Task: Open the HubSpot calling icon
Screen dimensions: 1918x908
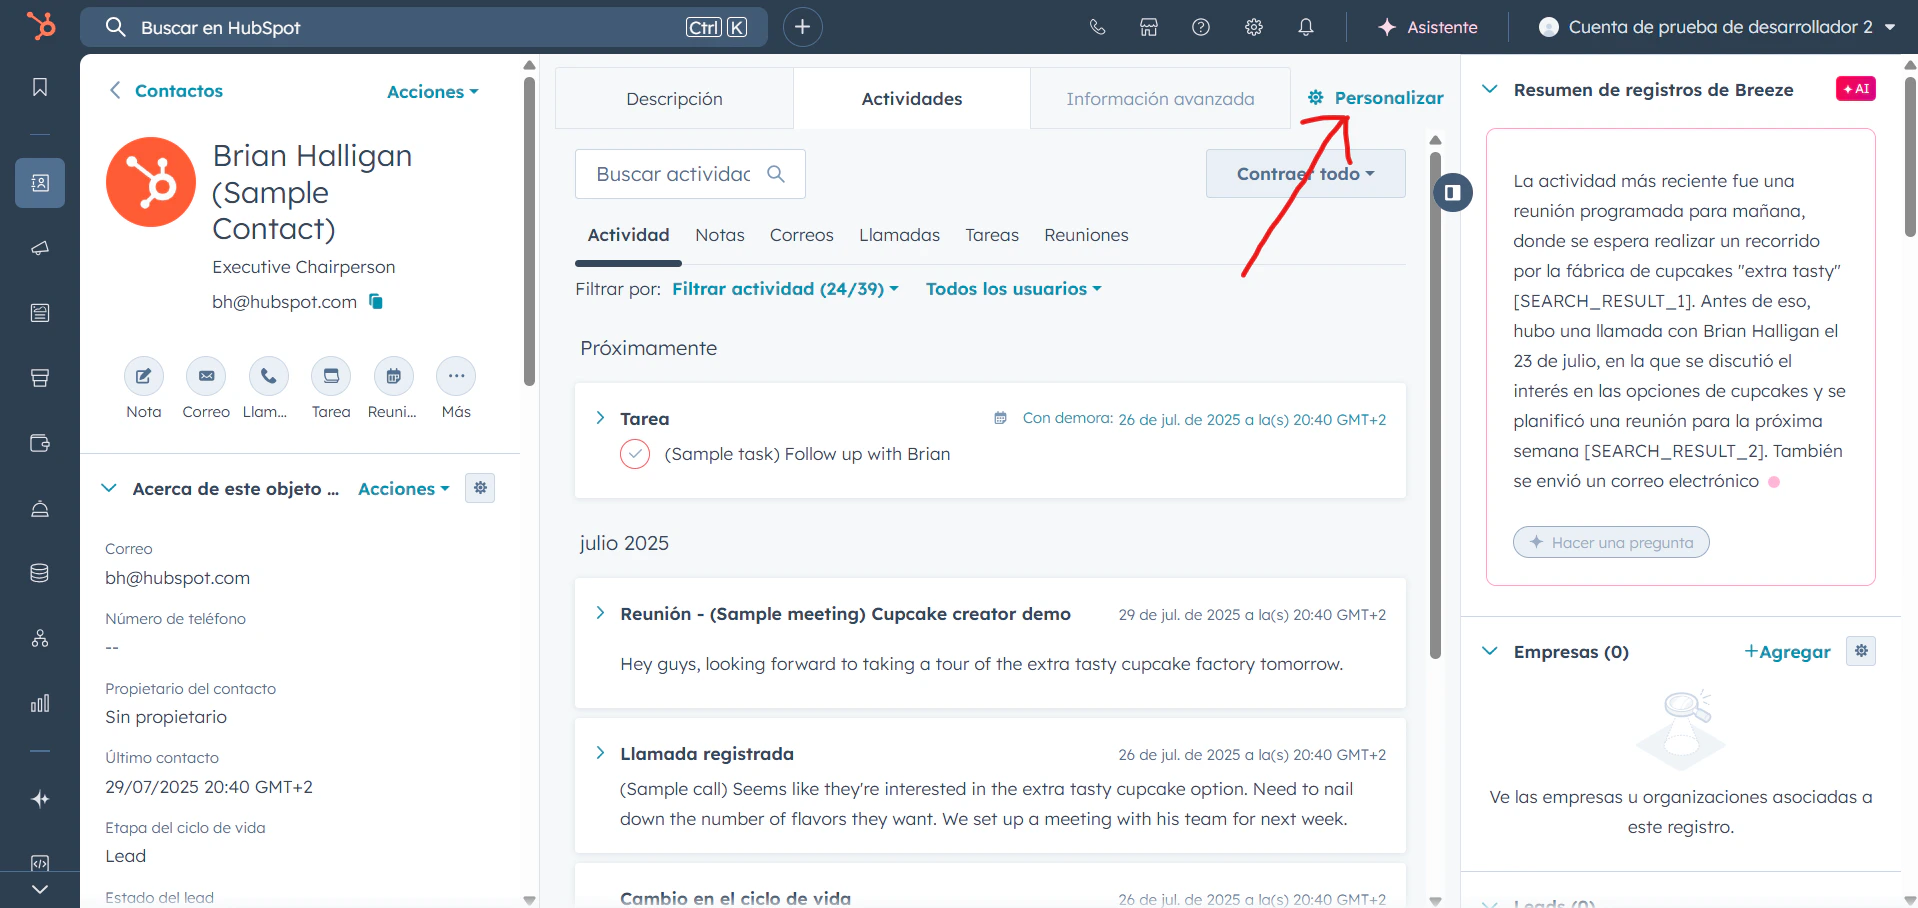Action: click(1097, 27)
